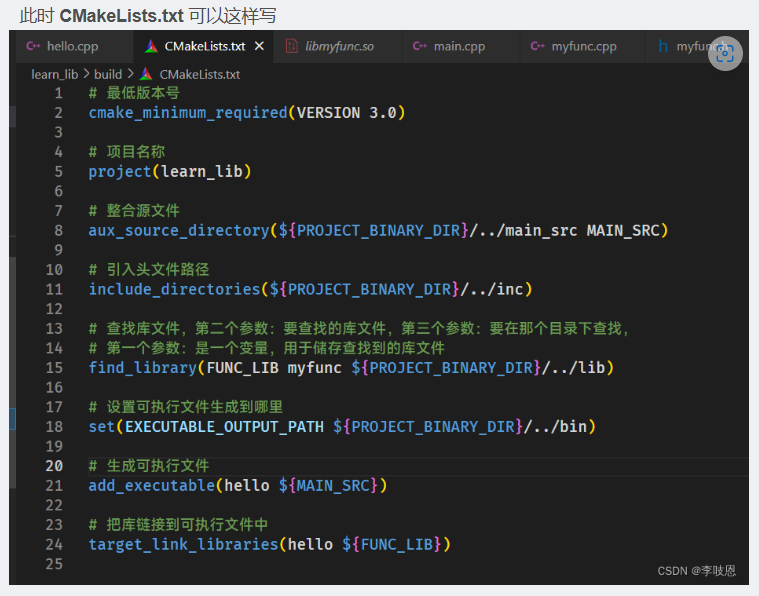
Task: Switch to the hello.cpp tab
Action: coord(74,46)
